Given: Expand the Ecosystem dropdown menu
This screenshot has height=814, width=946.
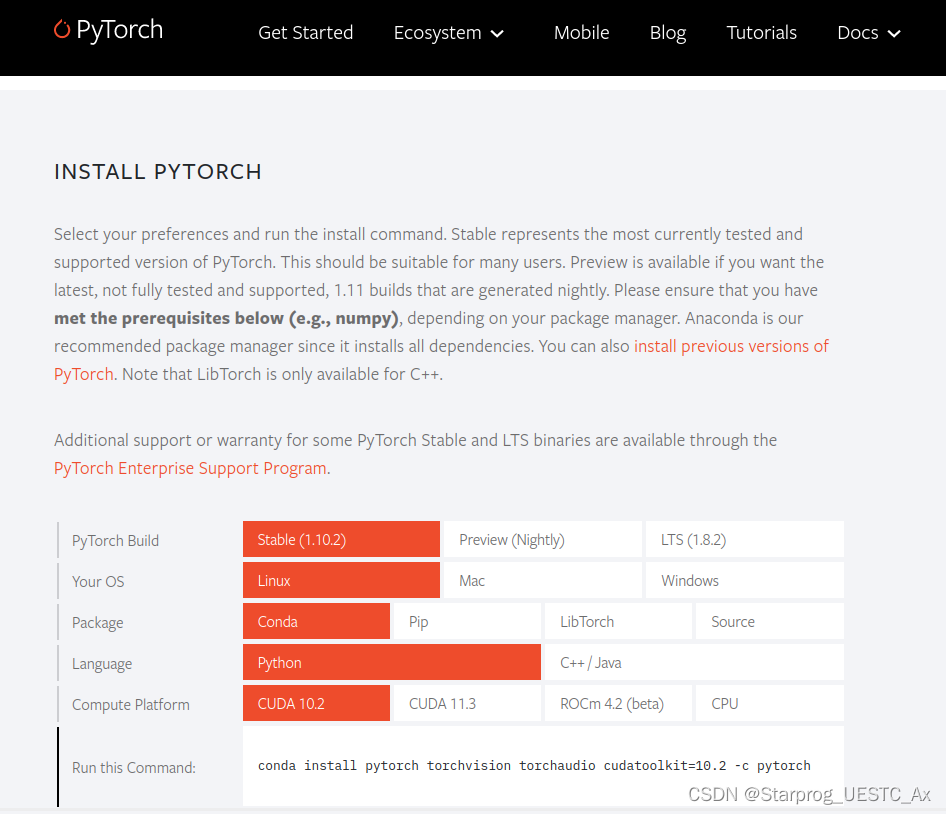Looking at the screenshot, I should pyautogui.click(x=448, y=33).
